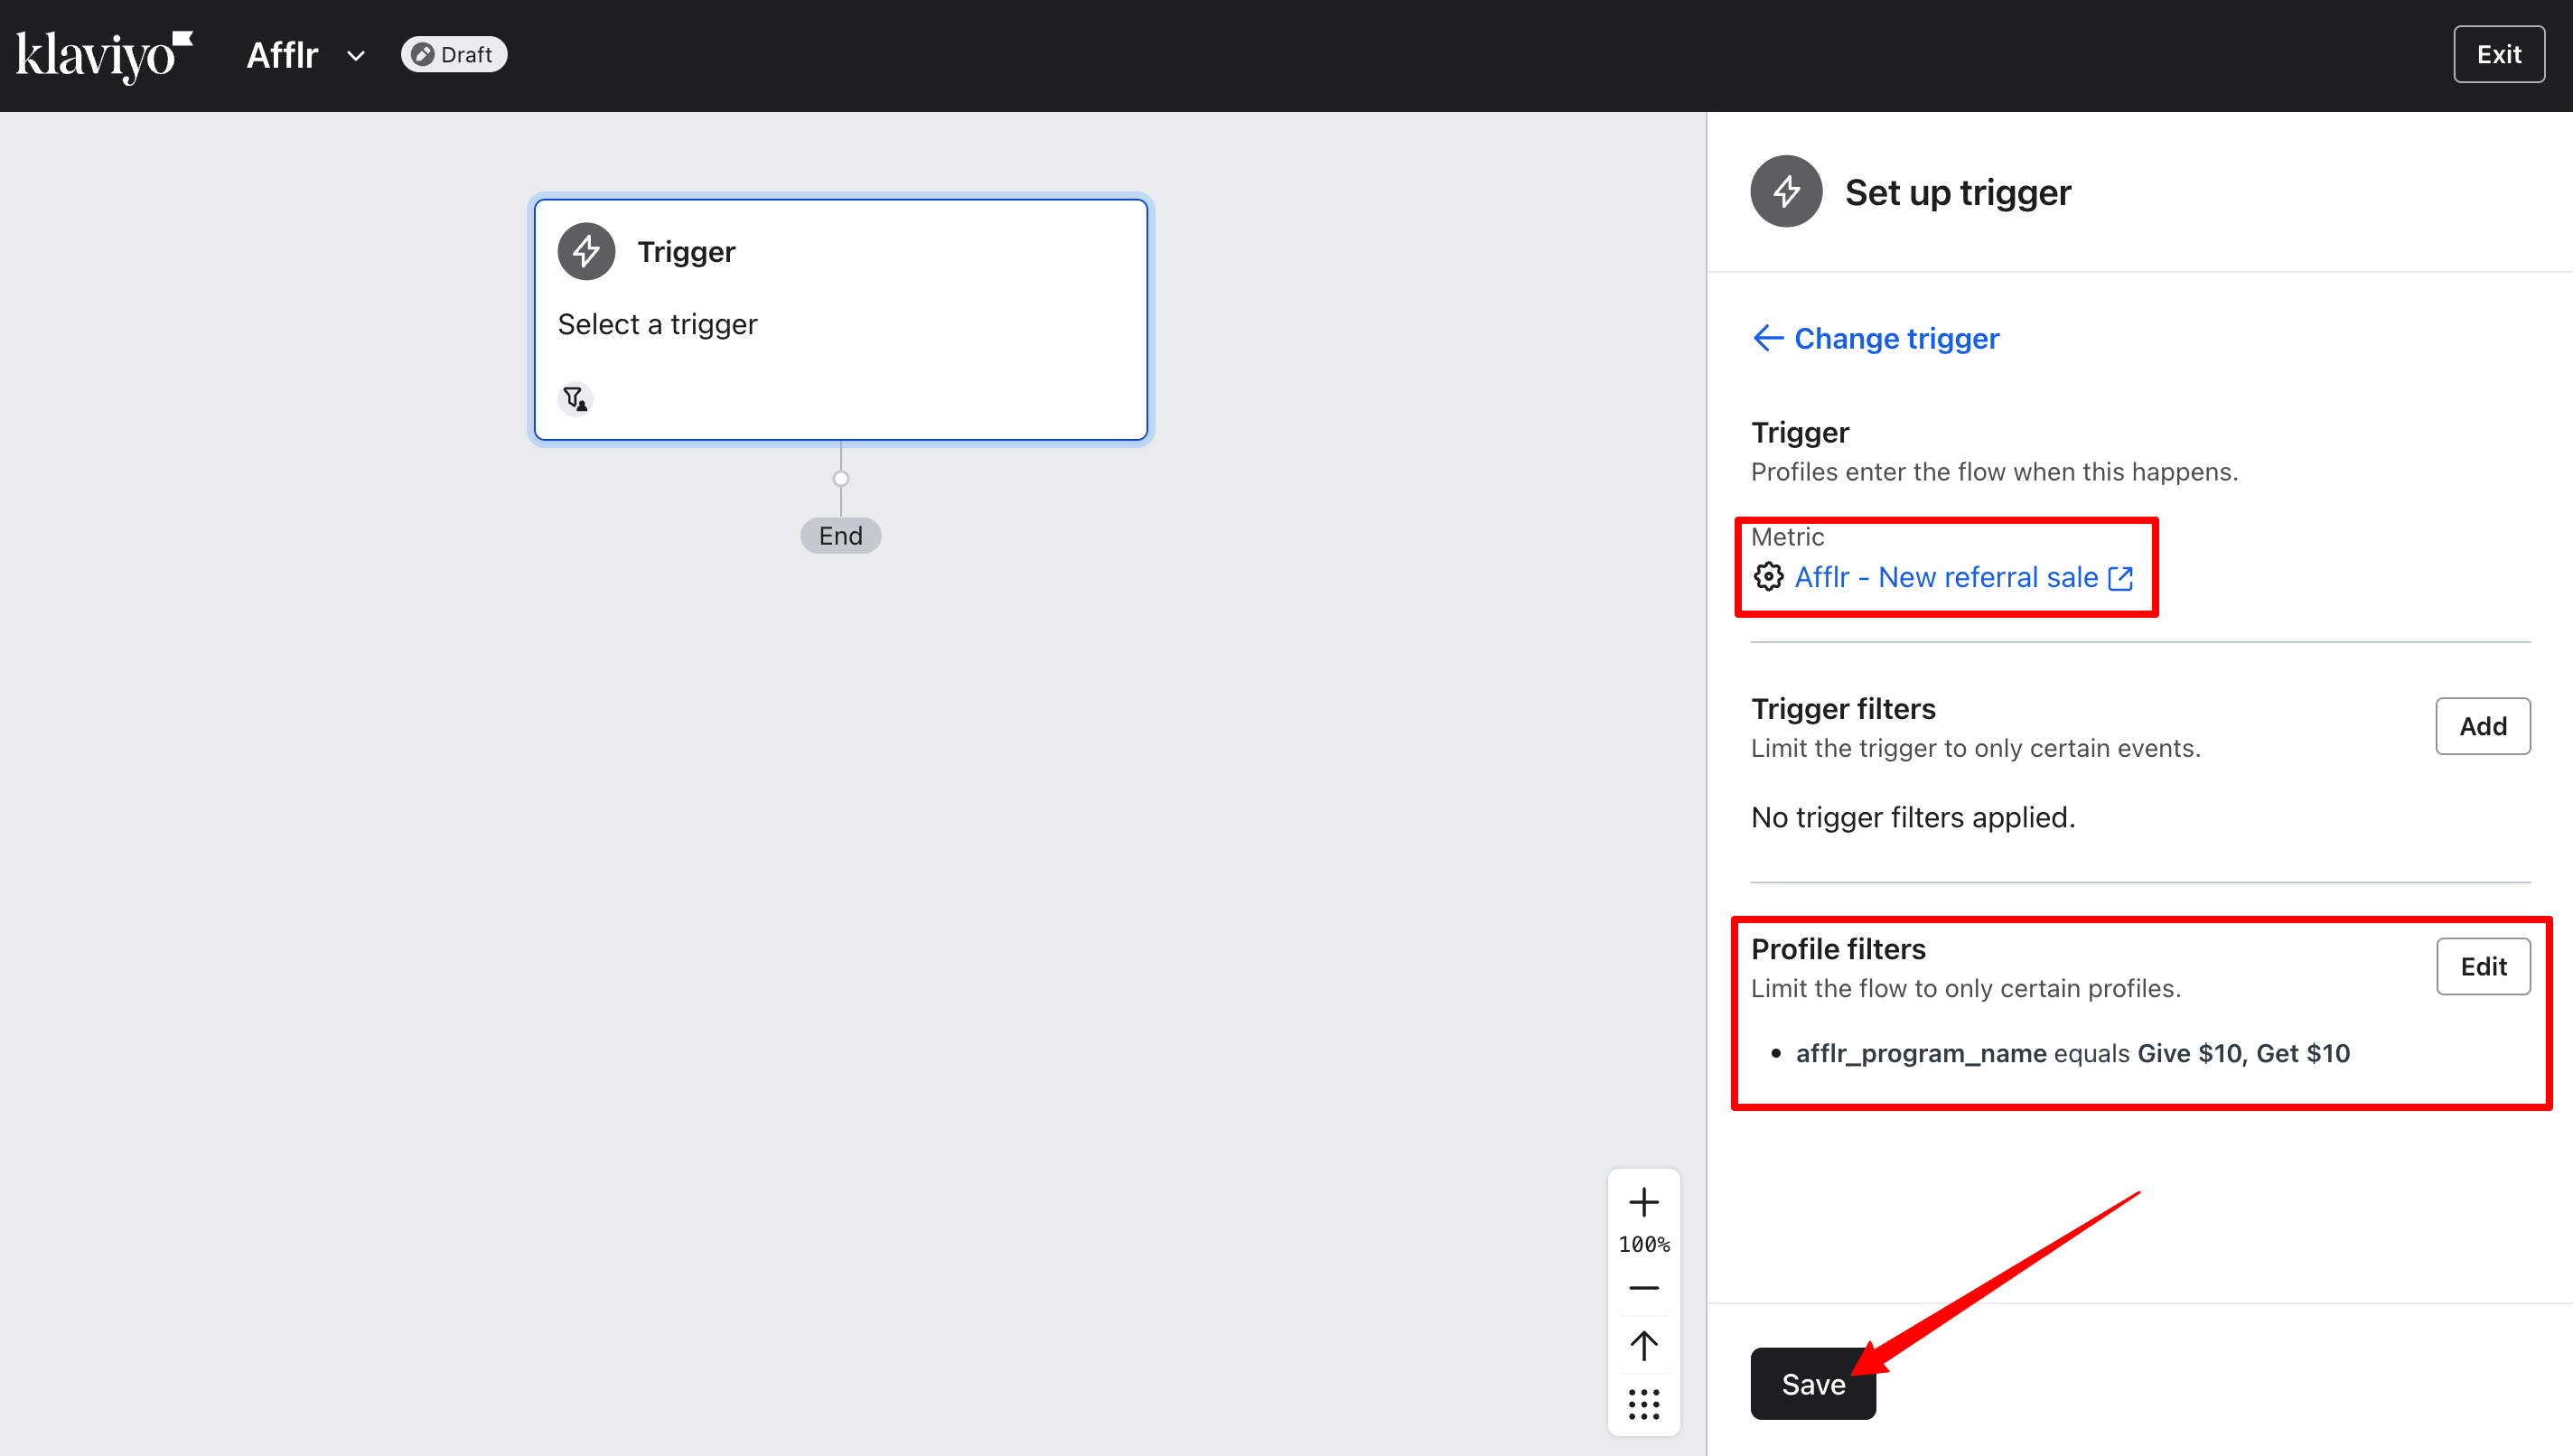Click the external link icon next to the metric
The height and width of the screenshot is (1456, 2573).
pos(2120,578)
